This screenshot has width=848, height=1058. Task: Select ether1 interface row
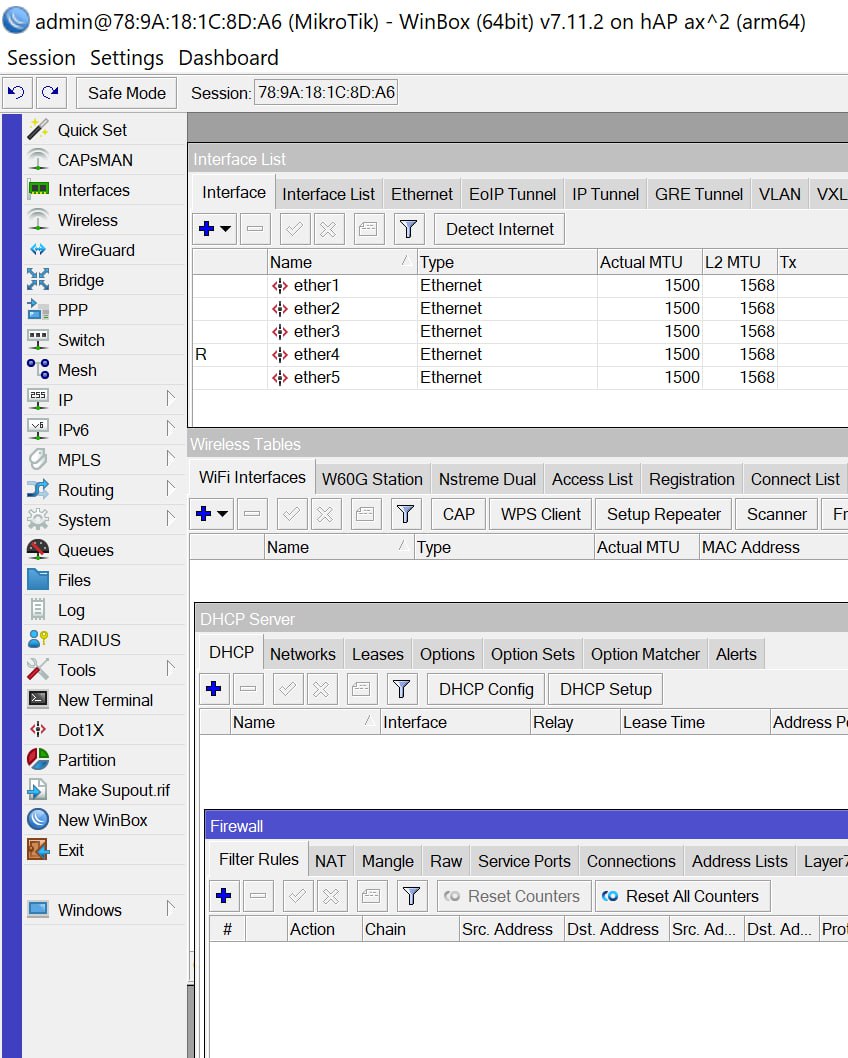click(519, 285)
